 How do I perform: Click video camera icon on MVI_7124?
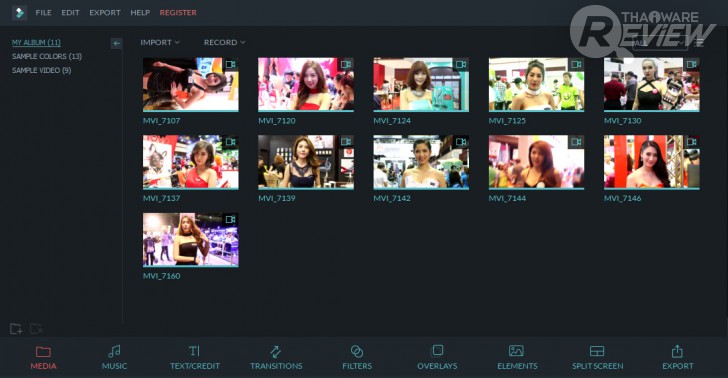(461, 64)
